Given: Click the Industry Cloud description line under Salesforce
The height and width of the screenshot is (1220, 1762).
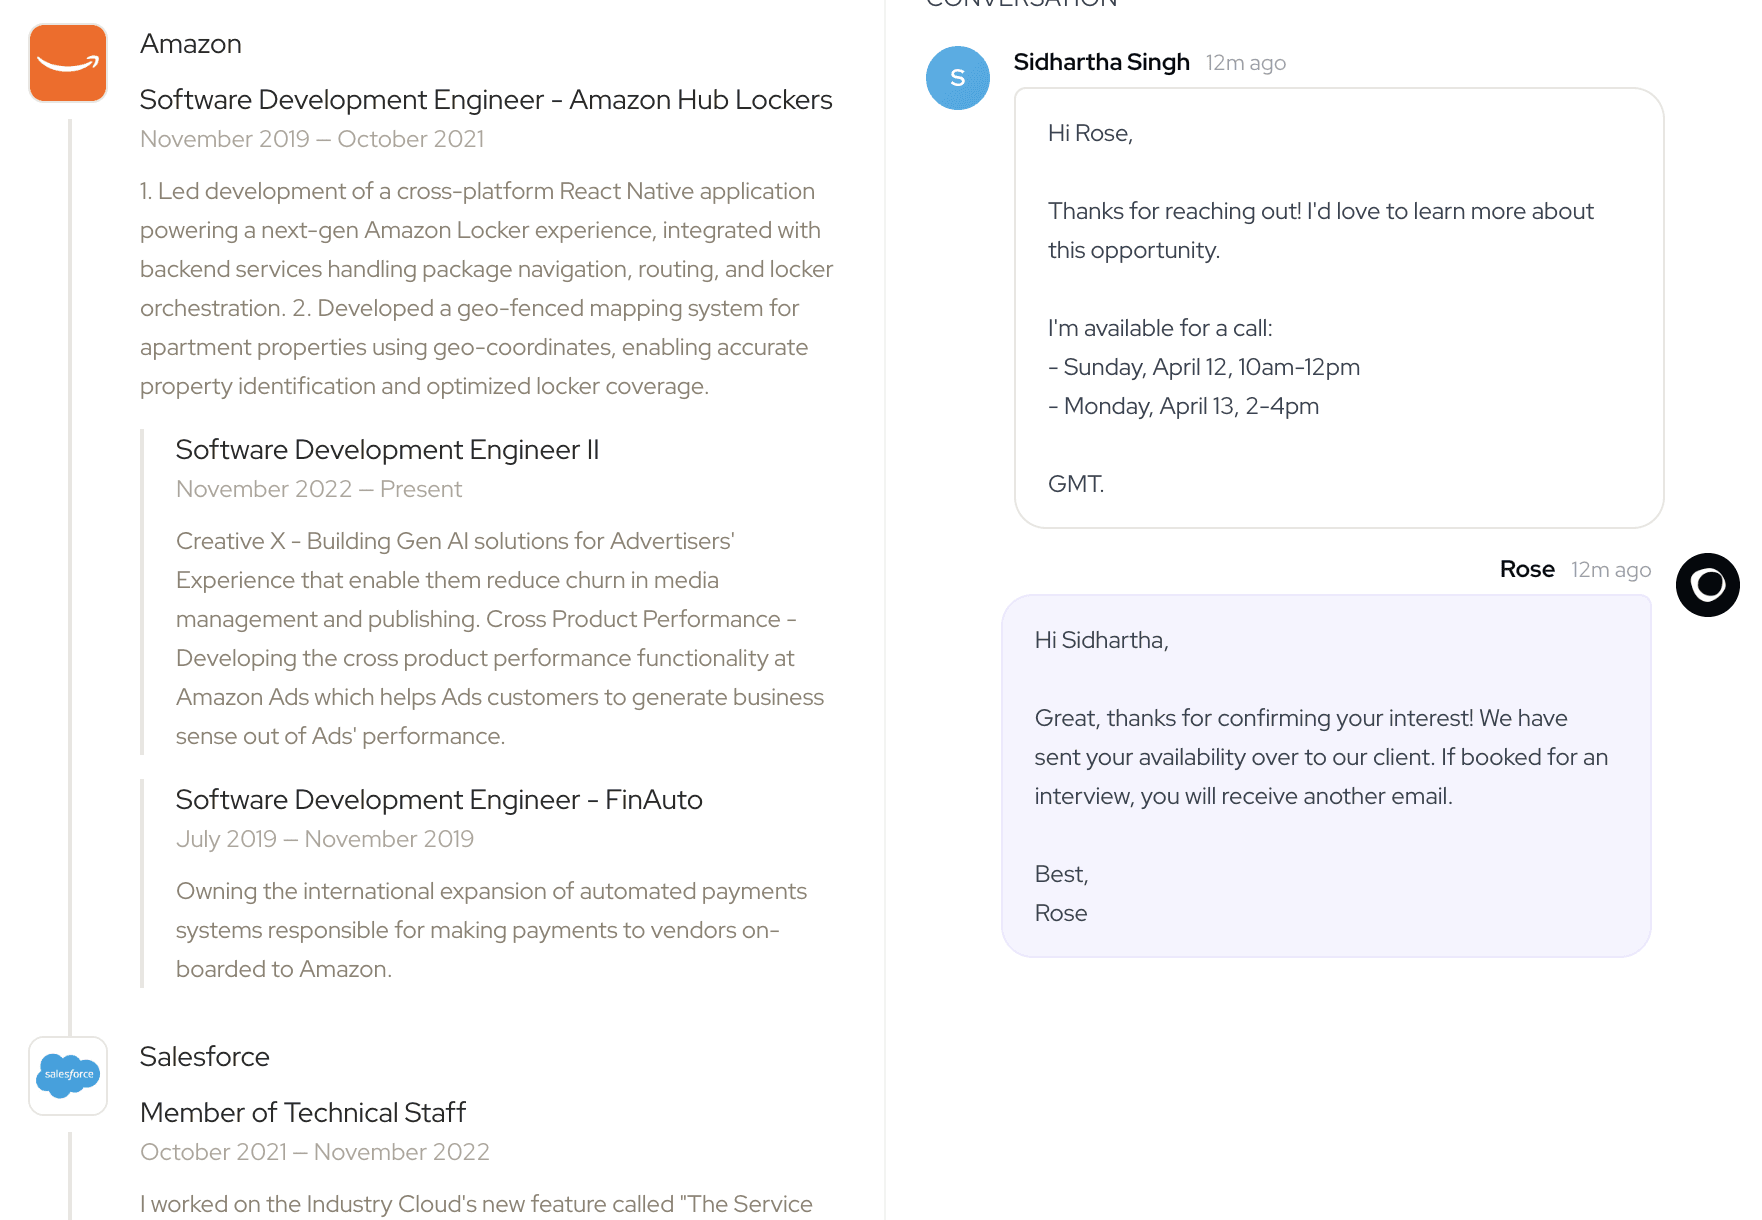Looking at the screenshot, I should [x=476, y=1204].
